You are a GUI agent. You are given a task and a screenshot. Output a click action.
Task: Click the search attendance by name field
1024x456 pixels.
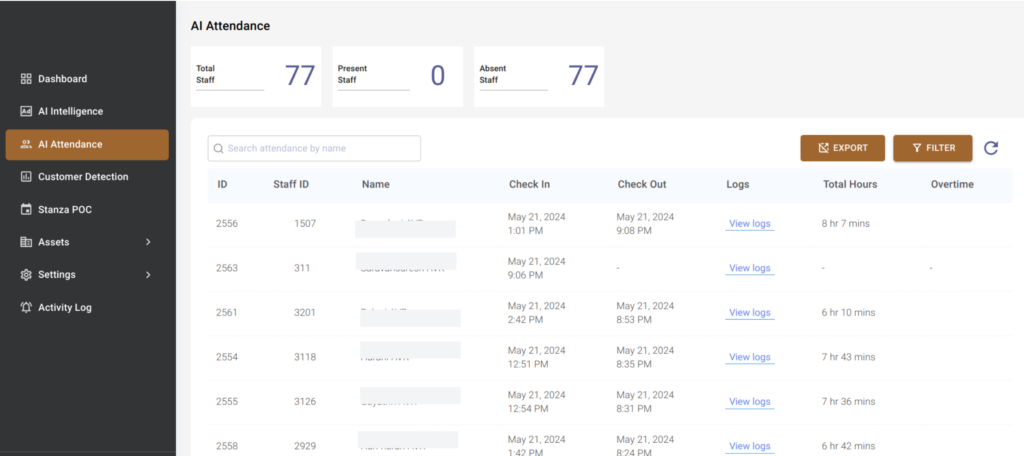coord(314,148)
